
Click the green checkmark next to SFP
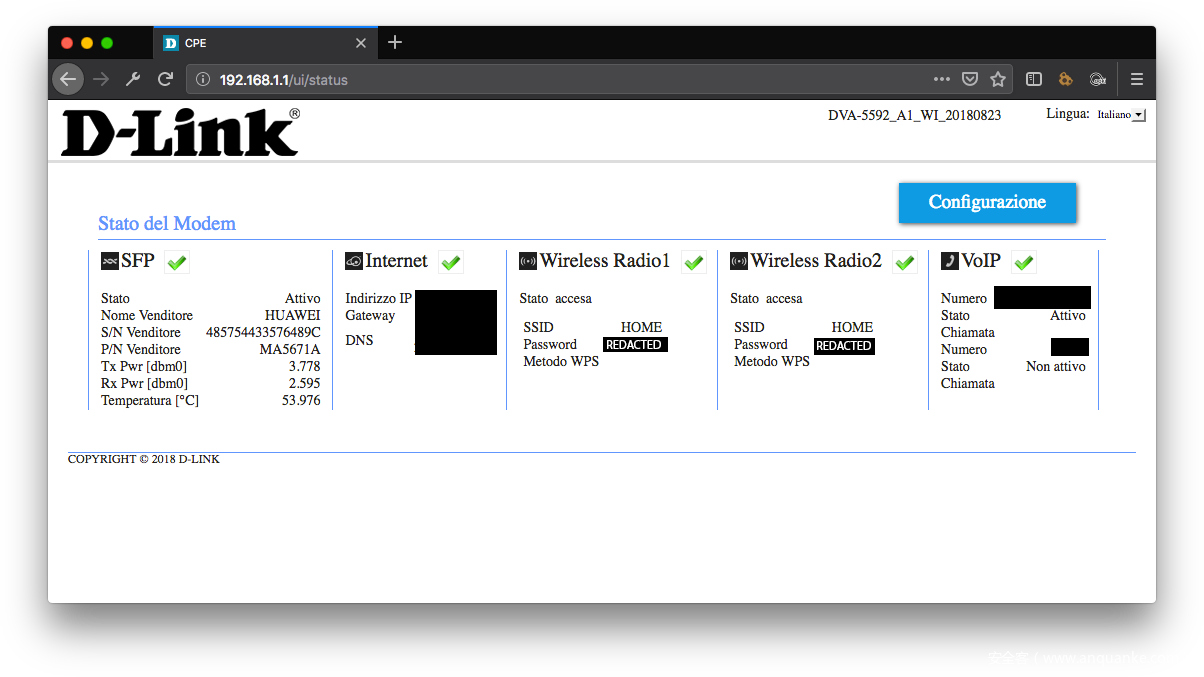(x=177, y=262)
